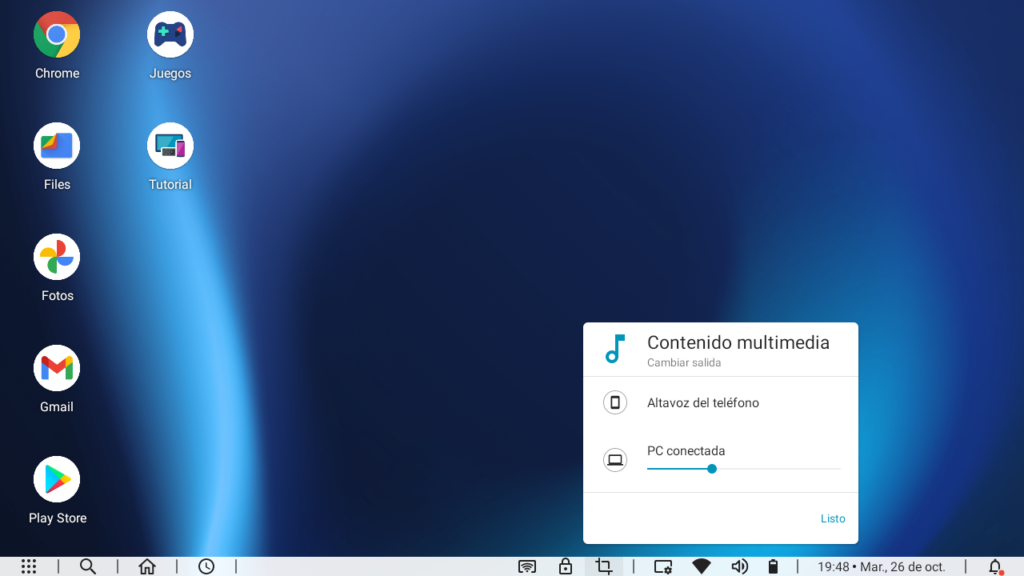The image size is (1024, 576).
Task: Click the date and time display
Action: coord(881,567)
